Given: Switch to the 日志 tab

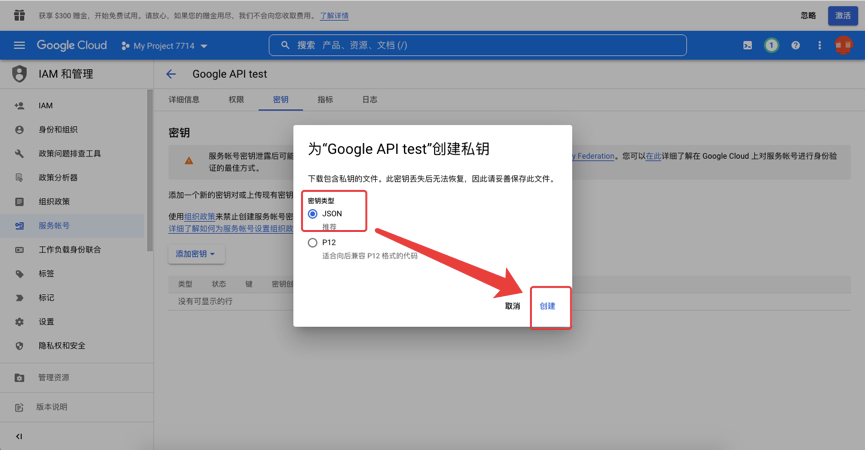Looking at the screenshot, I should click(x=370, y=99).
